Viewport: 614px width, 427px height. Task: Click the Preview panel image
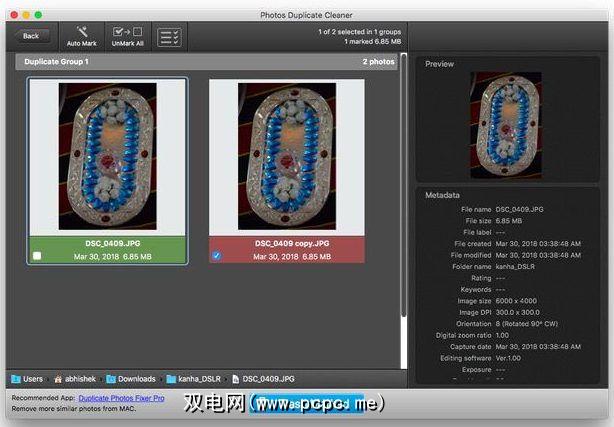coord(506,125)
